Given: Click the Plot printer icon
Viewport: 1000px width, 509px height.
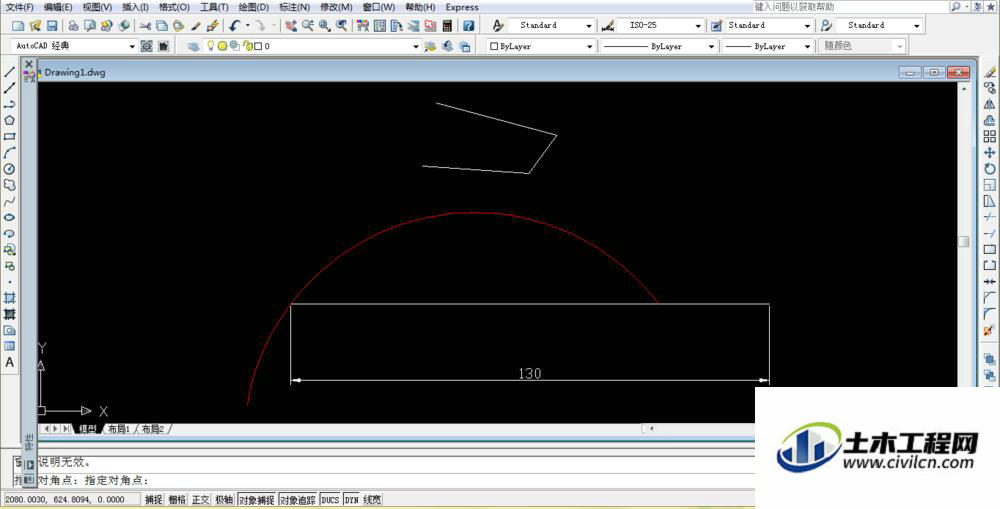Looking at the screenshot, I should (73, 26).
